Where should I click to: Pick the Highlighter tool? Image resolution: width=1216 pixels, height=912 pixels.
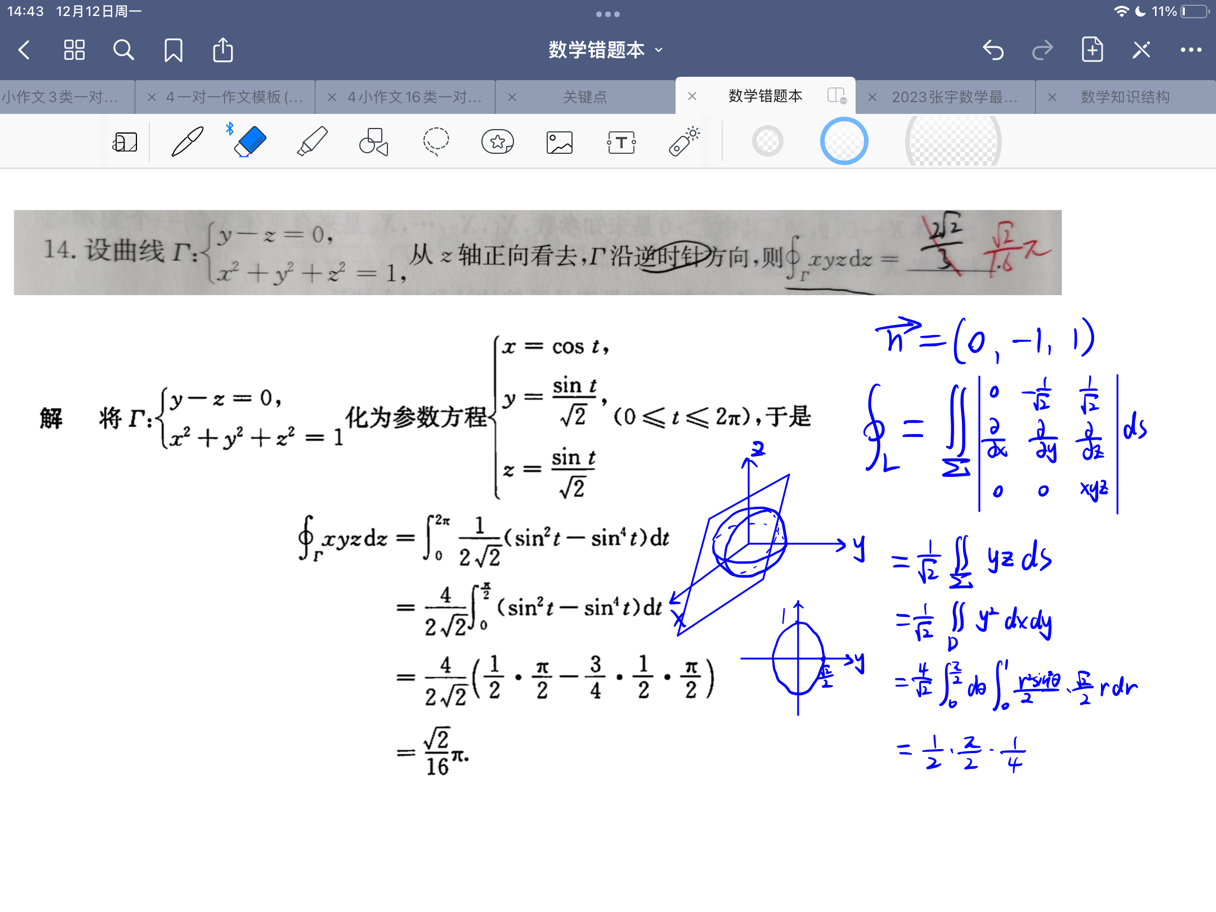pos(311,141)
